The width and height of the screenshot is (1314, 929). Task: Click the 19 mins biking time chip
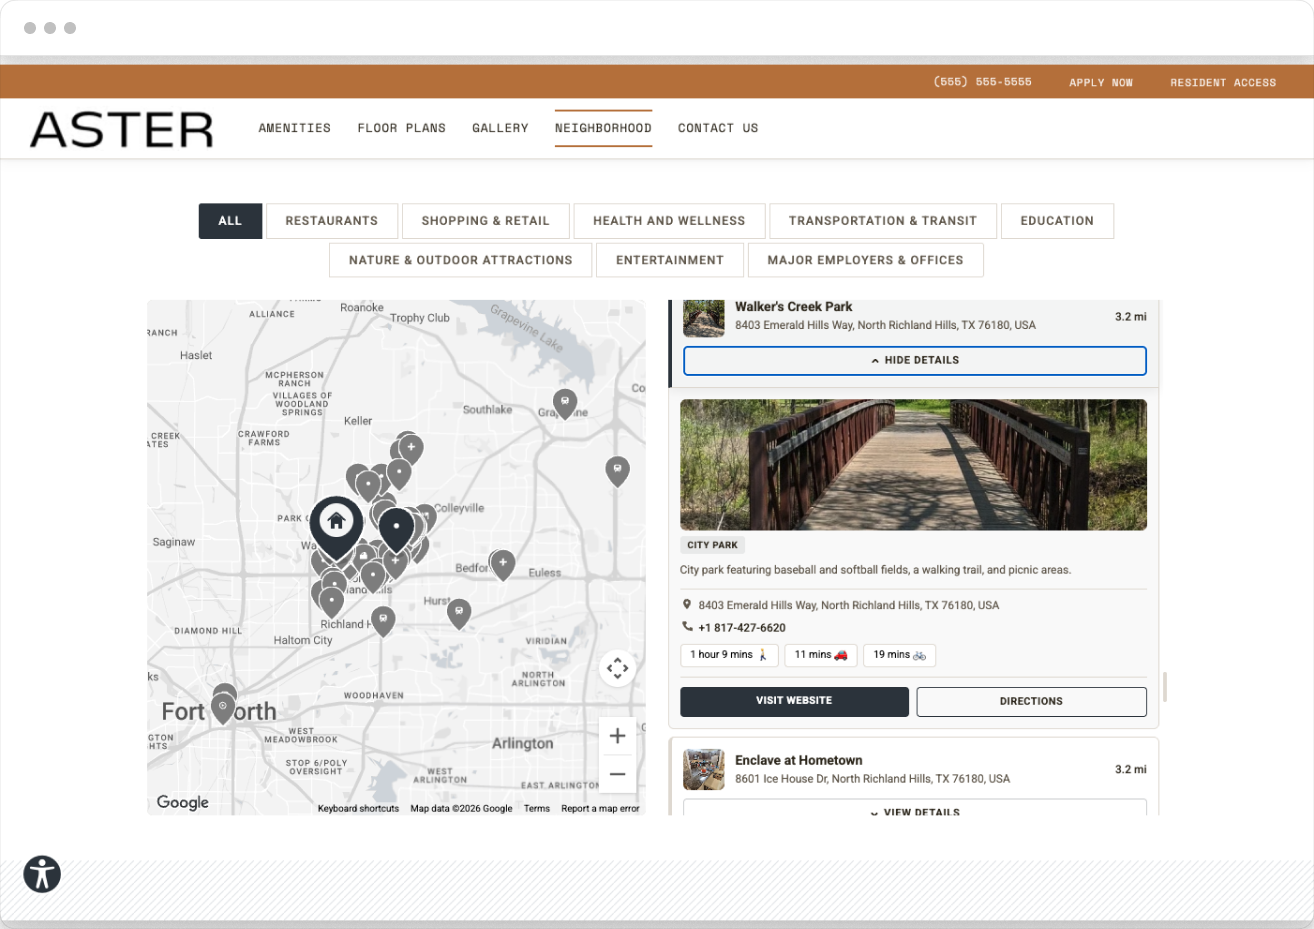[x=900, y=655]
